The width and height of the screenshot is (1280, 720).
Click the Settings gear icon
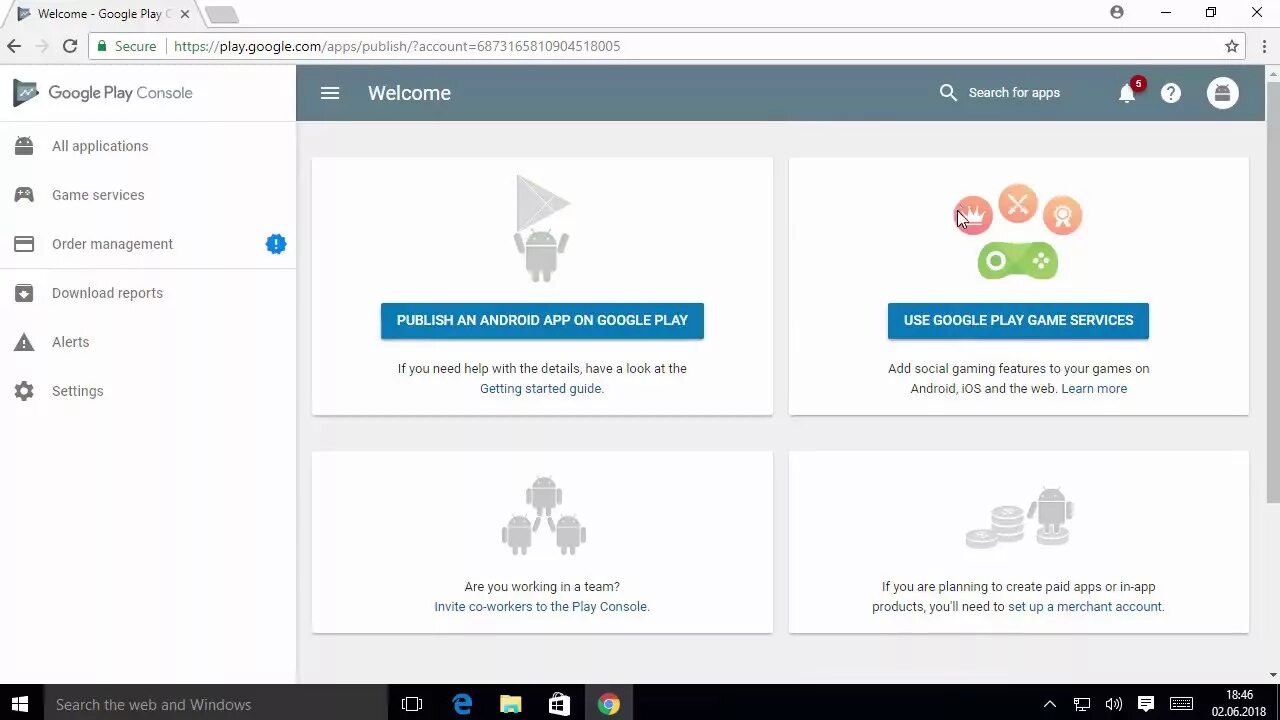24,391
